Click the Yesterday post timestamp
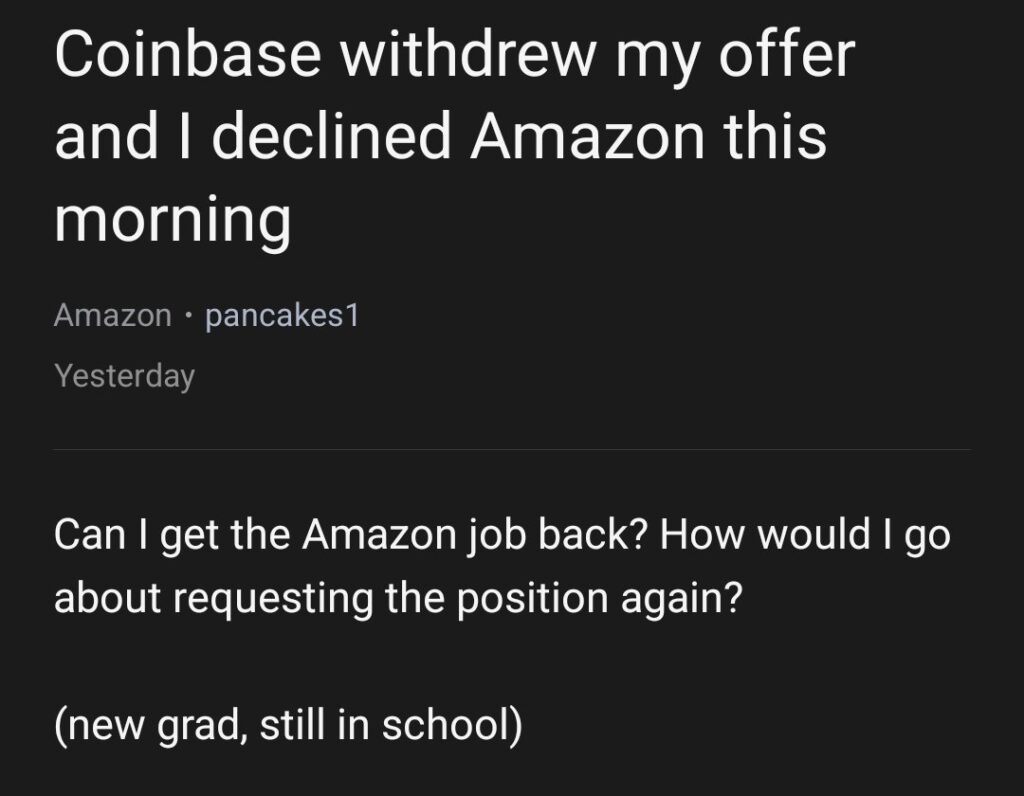Viewport: 1024px width, 796px height. (x=125, y=376)
